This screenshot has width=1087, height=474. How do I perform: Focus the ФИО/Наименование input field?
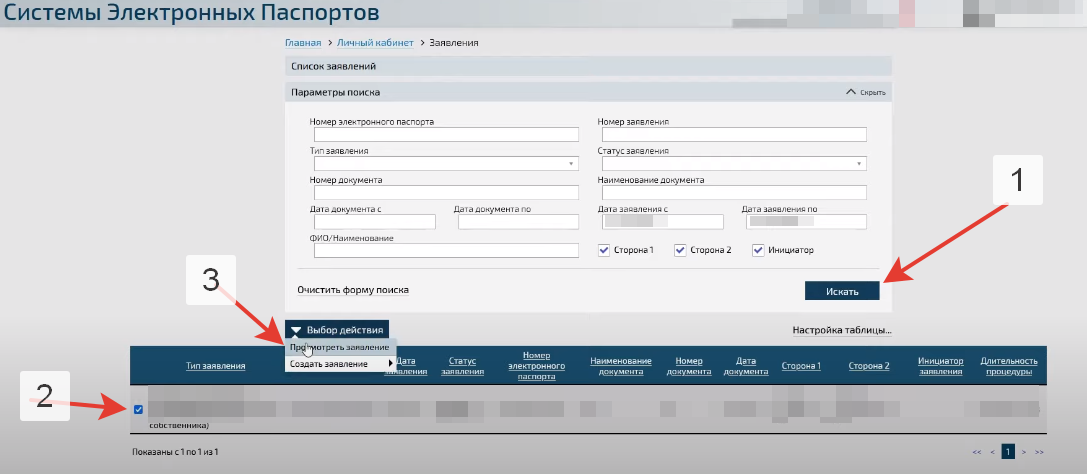pyautogui.click(x=446, y=251)
